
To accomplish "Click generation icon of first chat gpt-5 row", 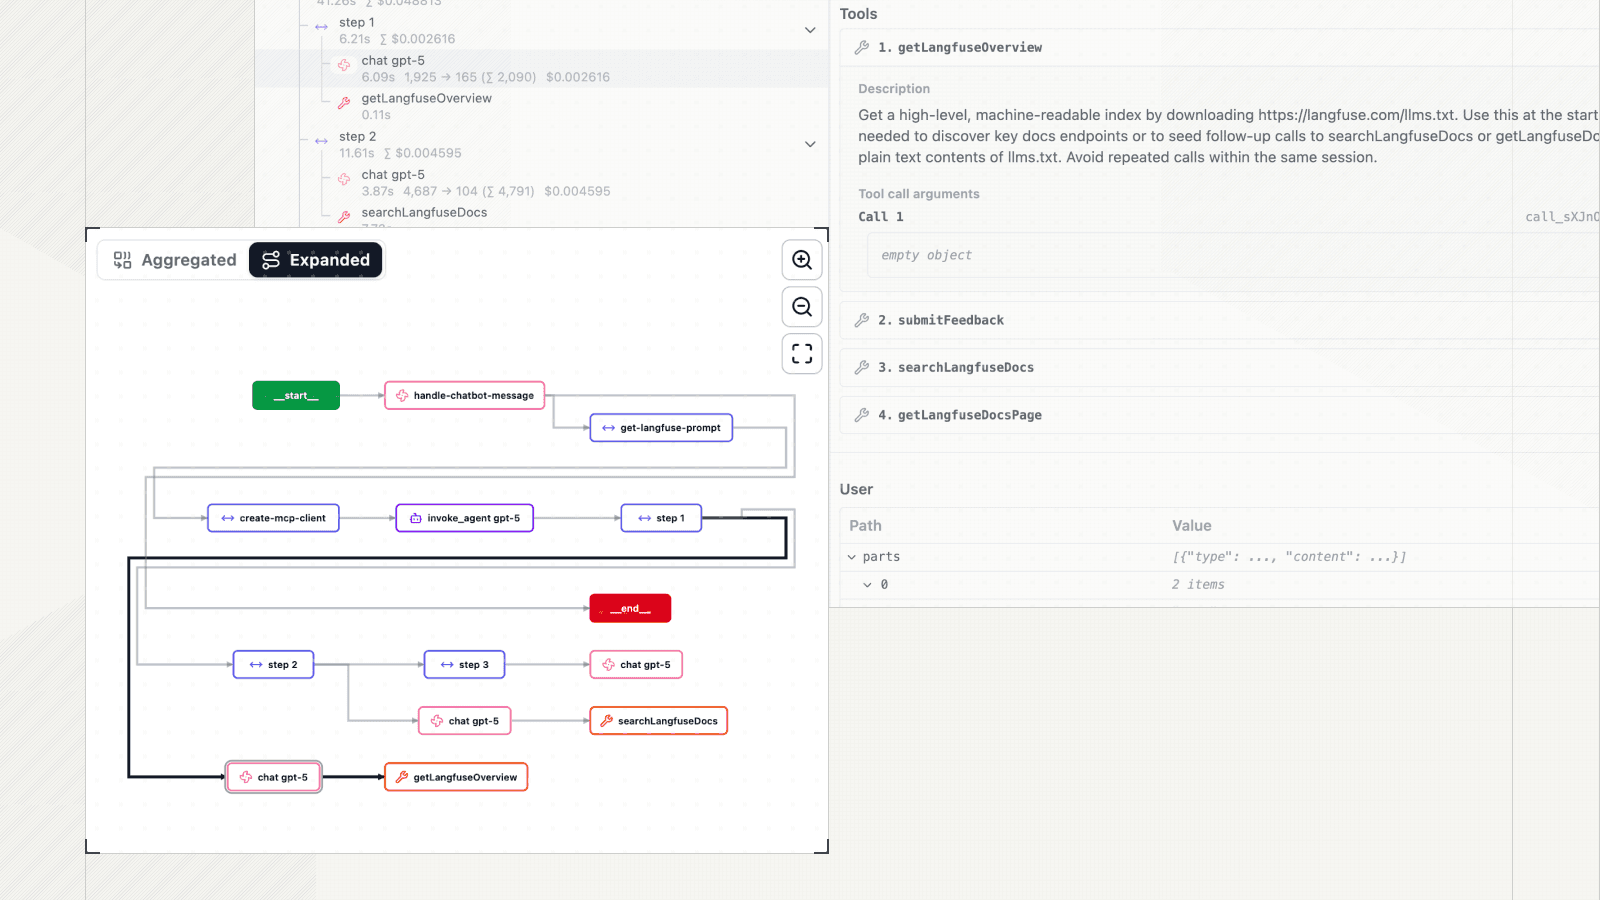I will click(x=344, y=65).
